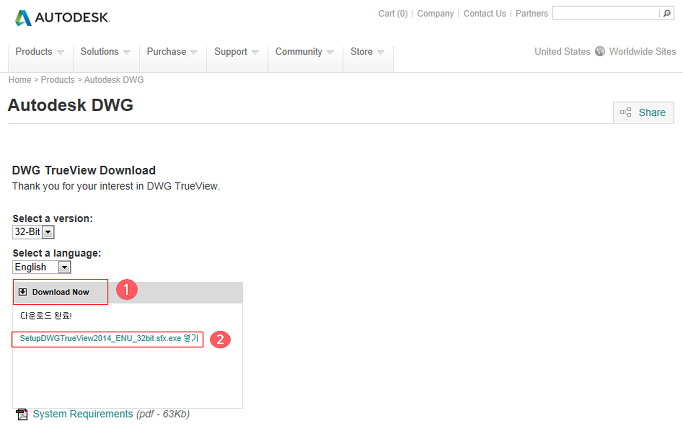The height and width of the screenshot is (426, 683).
Task: Click the Share button label
Action: (x=652, y=112)
